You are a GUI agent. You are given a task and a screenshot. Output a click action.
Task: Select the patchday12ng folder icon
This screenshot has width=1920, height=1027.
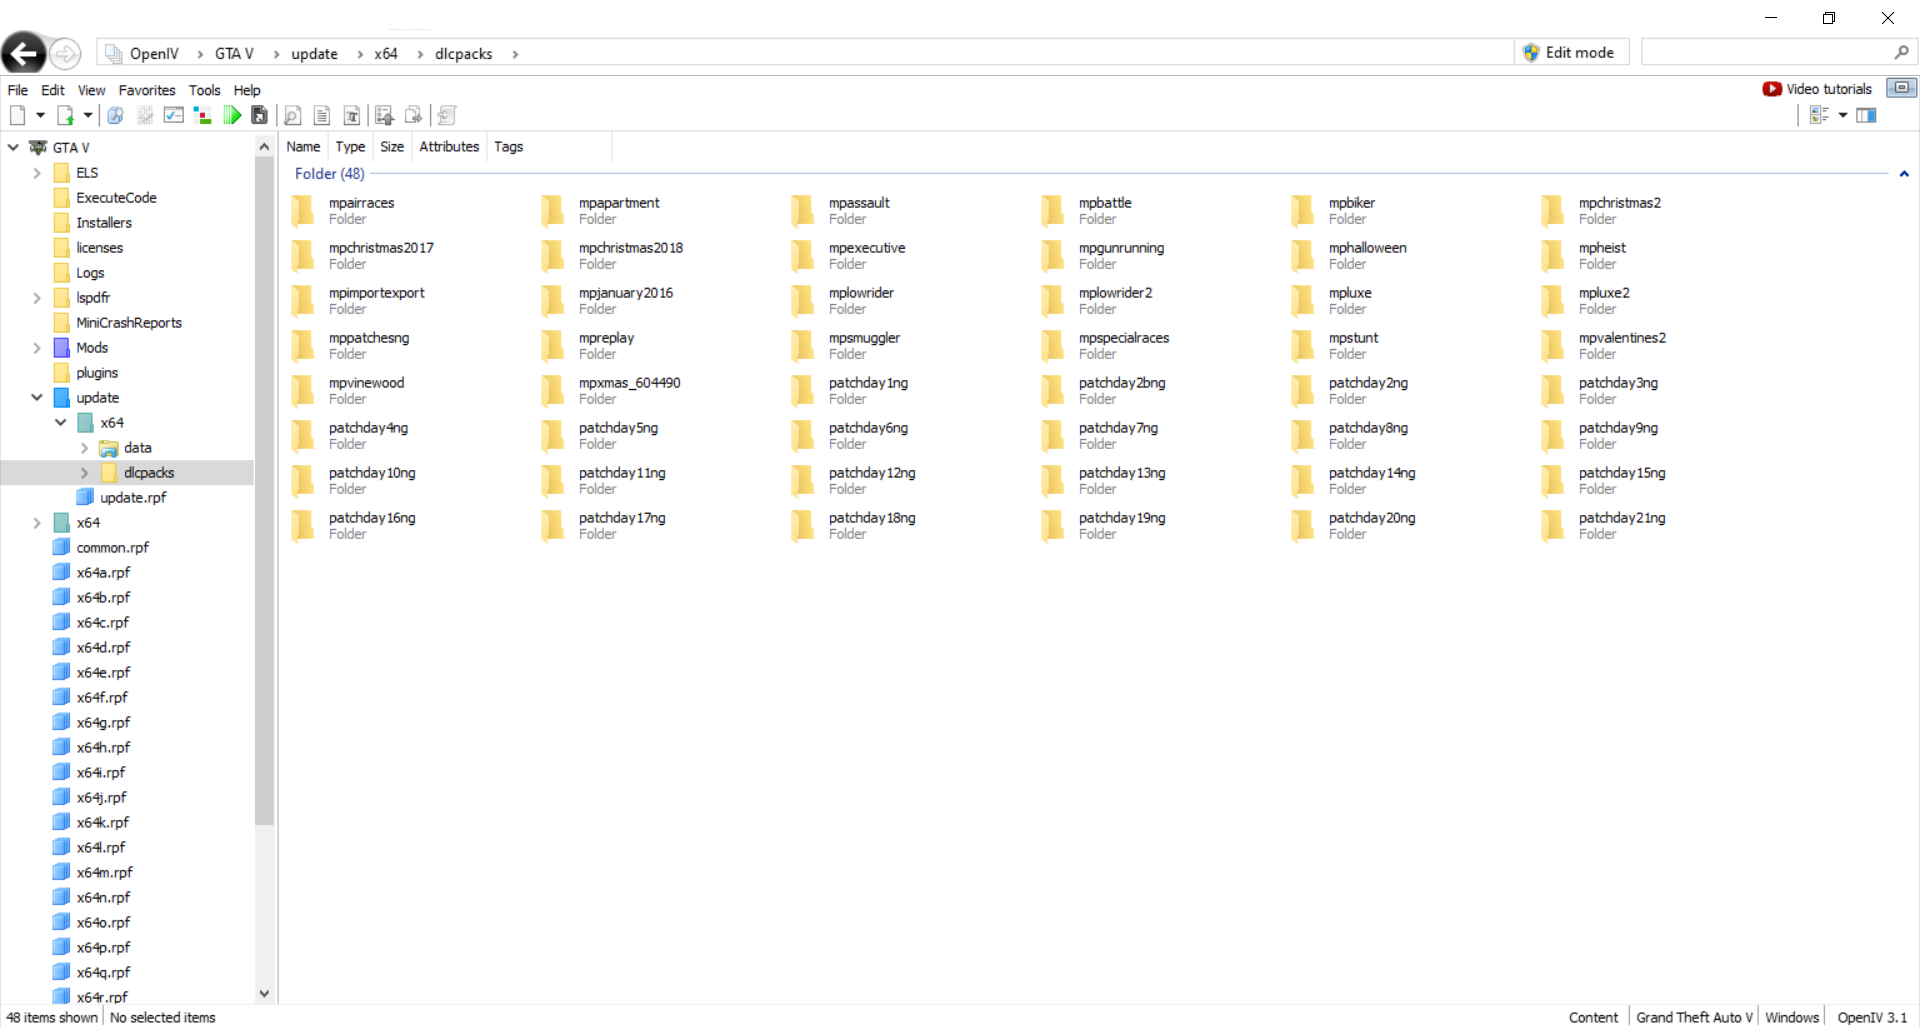click(x=803, y=481)
